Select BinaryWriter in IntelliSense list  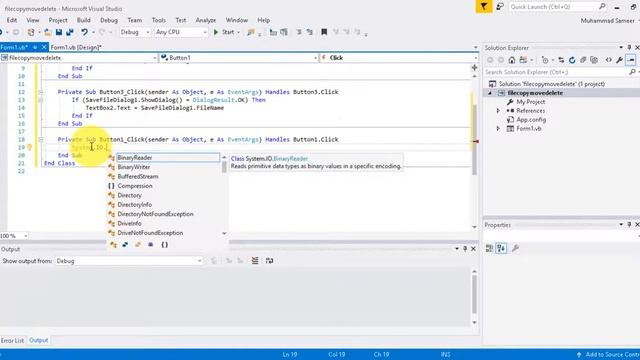point(133,167)
